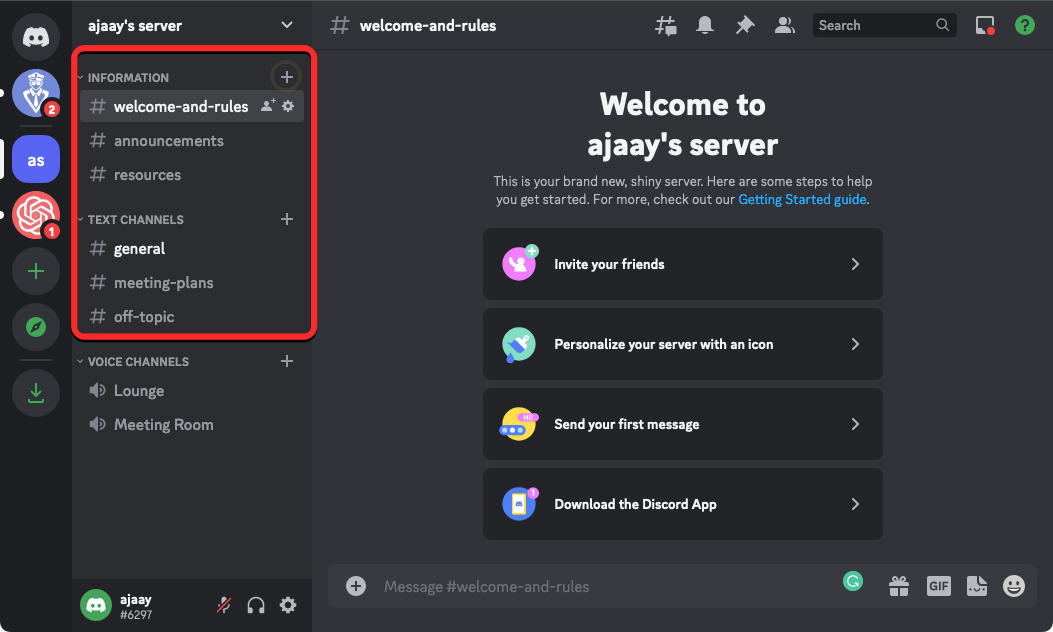Click the Search box
This screenshot has width=1053, height=632.
(875, 26)
